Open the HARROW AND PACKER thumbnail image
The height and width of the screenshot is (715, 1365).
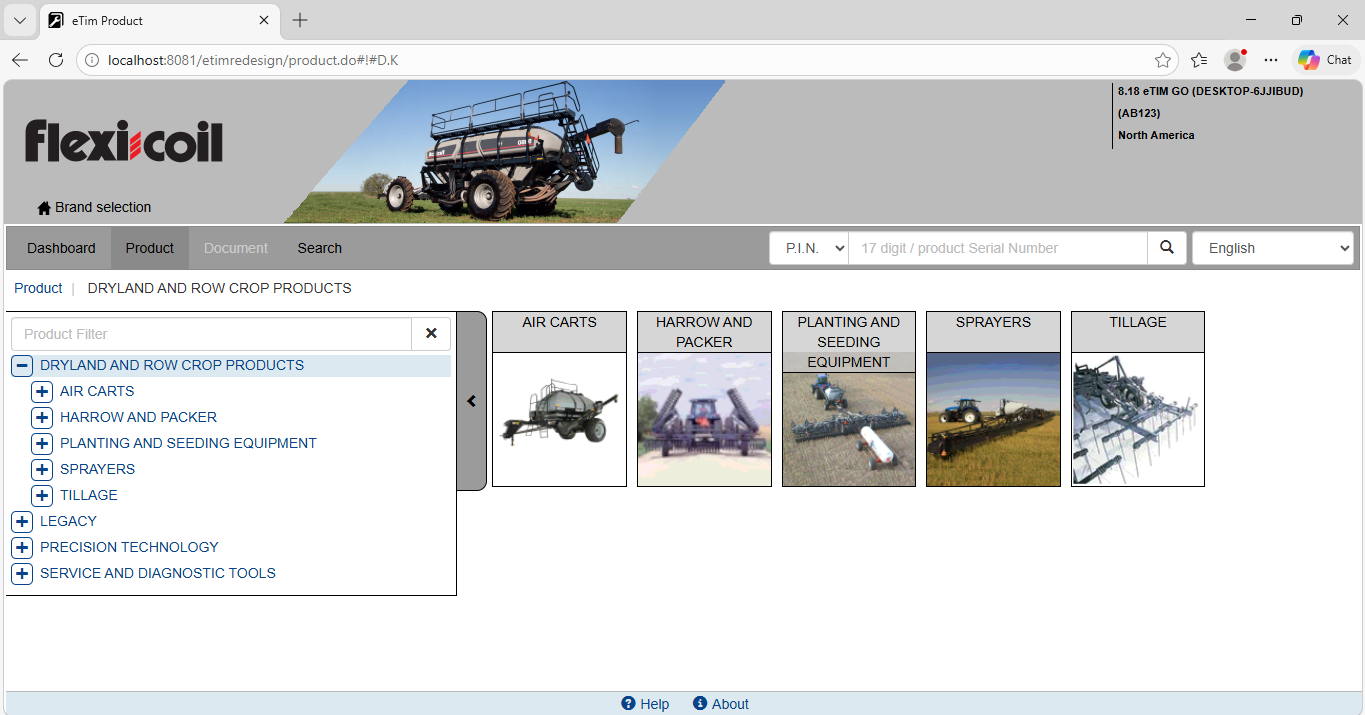[704, 419]
